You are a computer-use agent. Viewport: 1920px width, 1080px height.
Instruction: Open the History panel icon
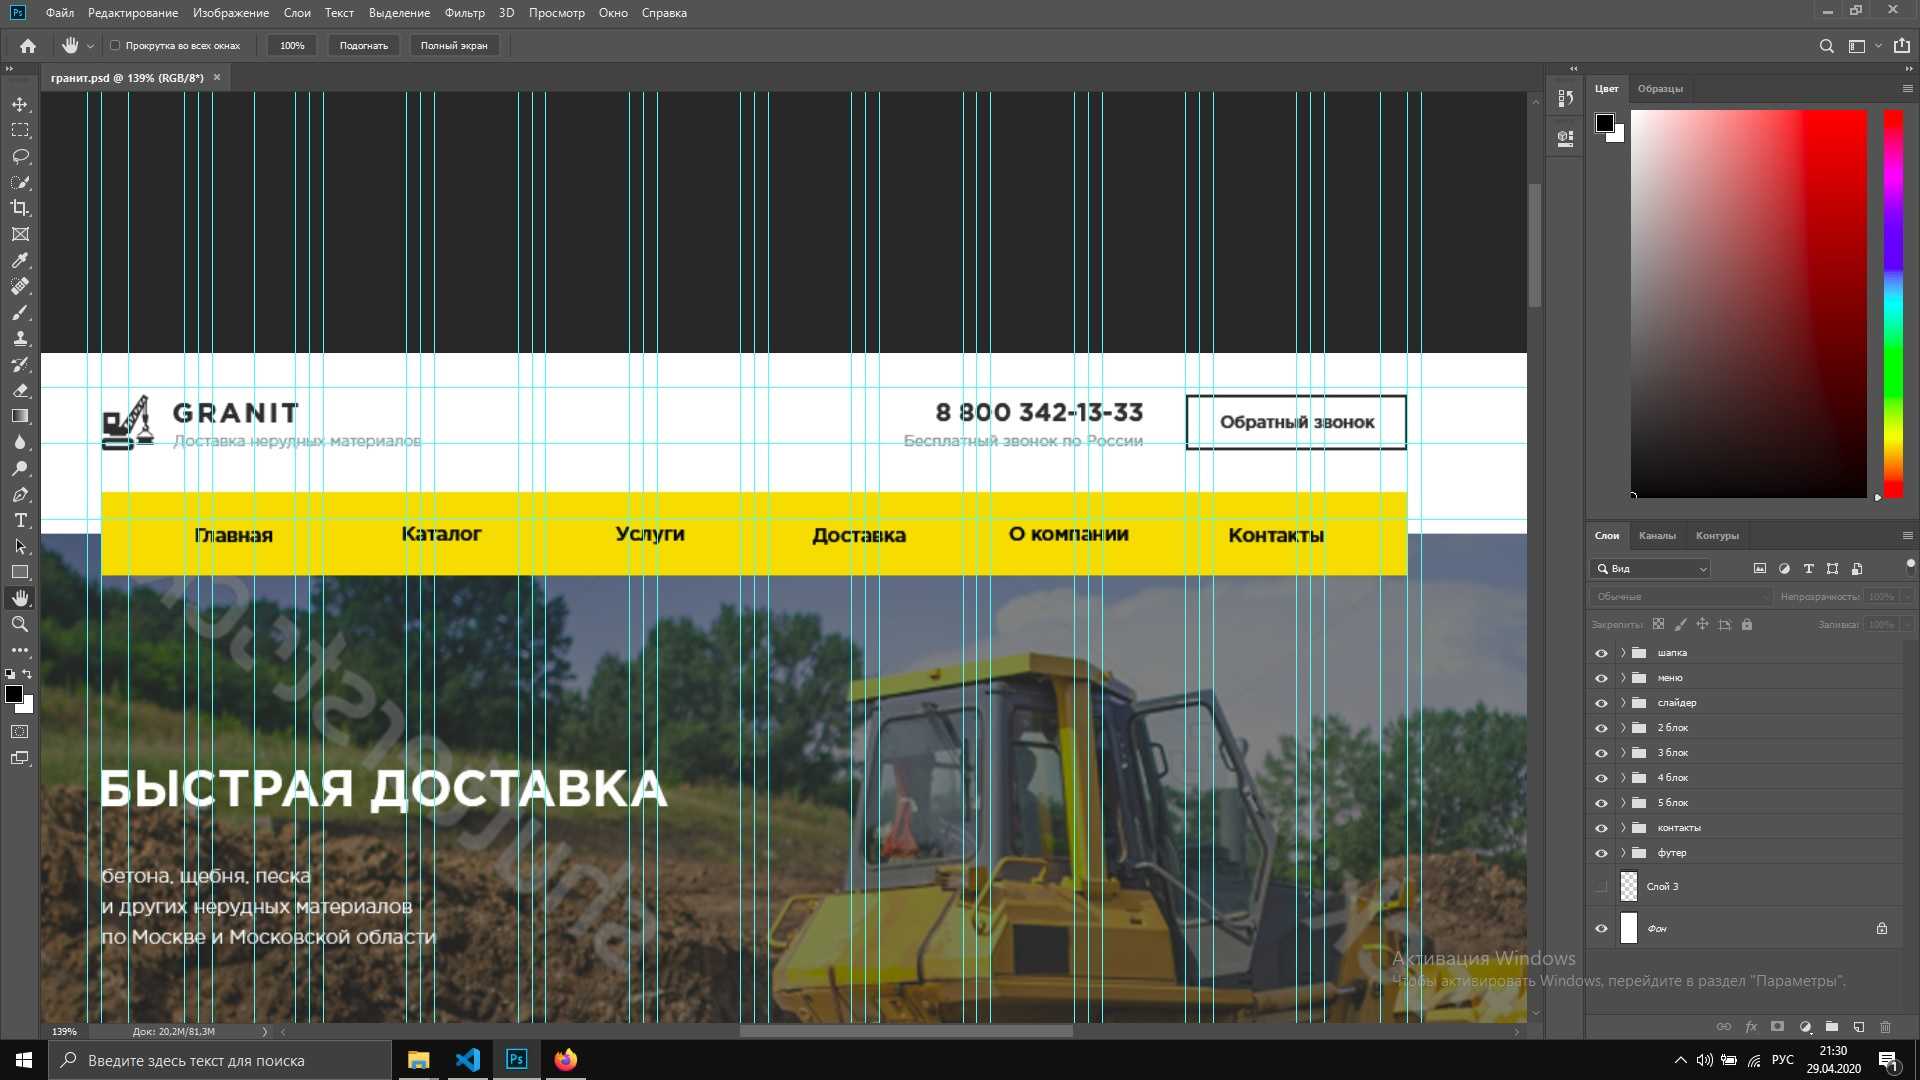(x=1566, y=99)
